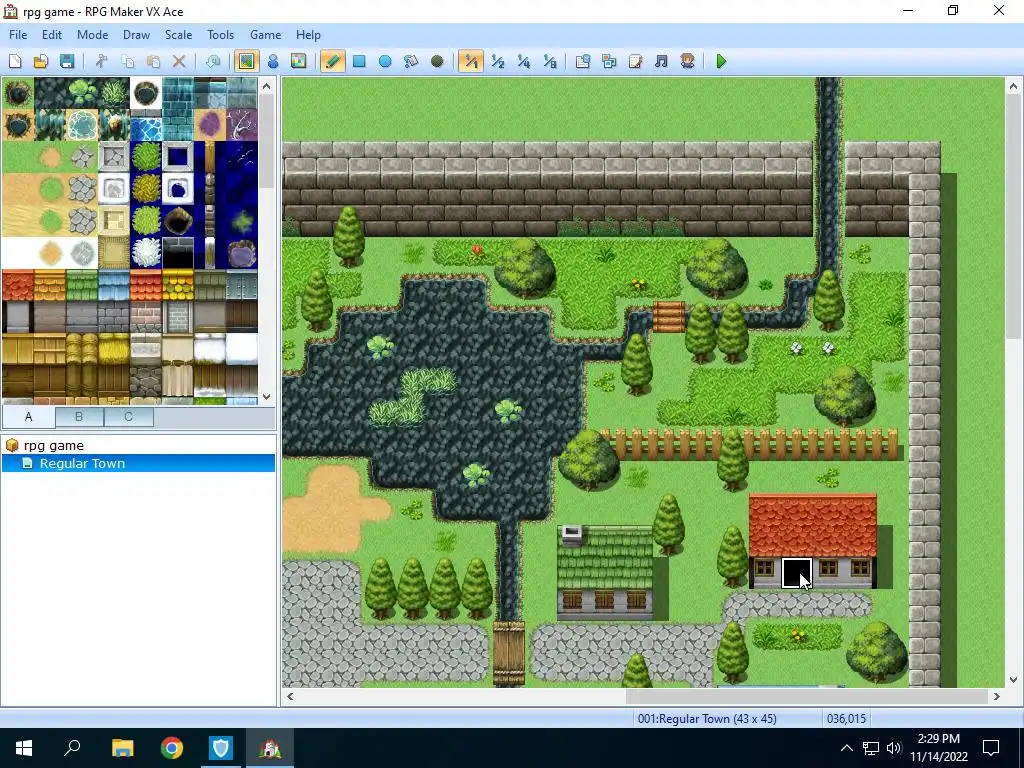This screenshot has width=1024, height=768.
Task: Open the Help menu
Action: 308,35
